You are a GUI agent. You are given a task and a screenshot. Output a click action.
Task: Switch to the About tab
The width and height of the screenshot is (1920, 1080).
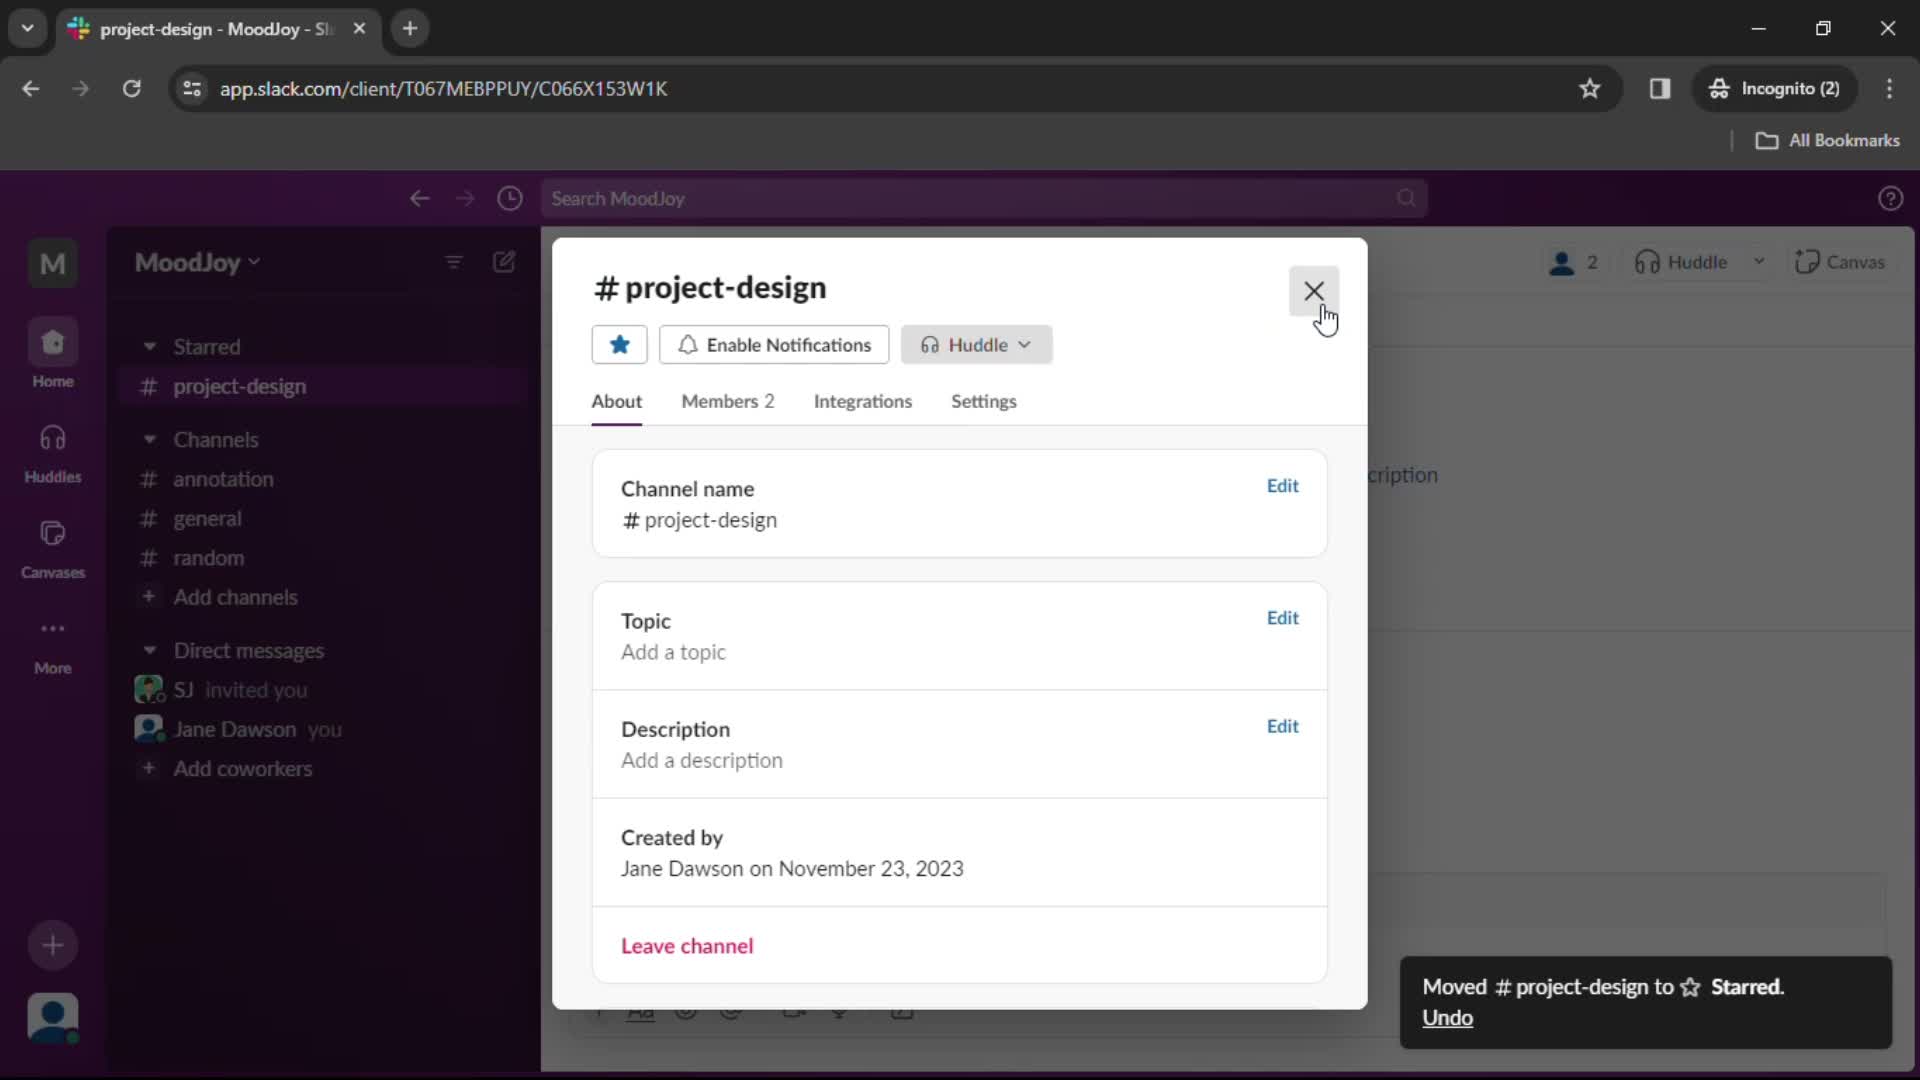click(x=616, y=401)
